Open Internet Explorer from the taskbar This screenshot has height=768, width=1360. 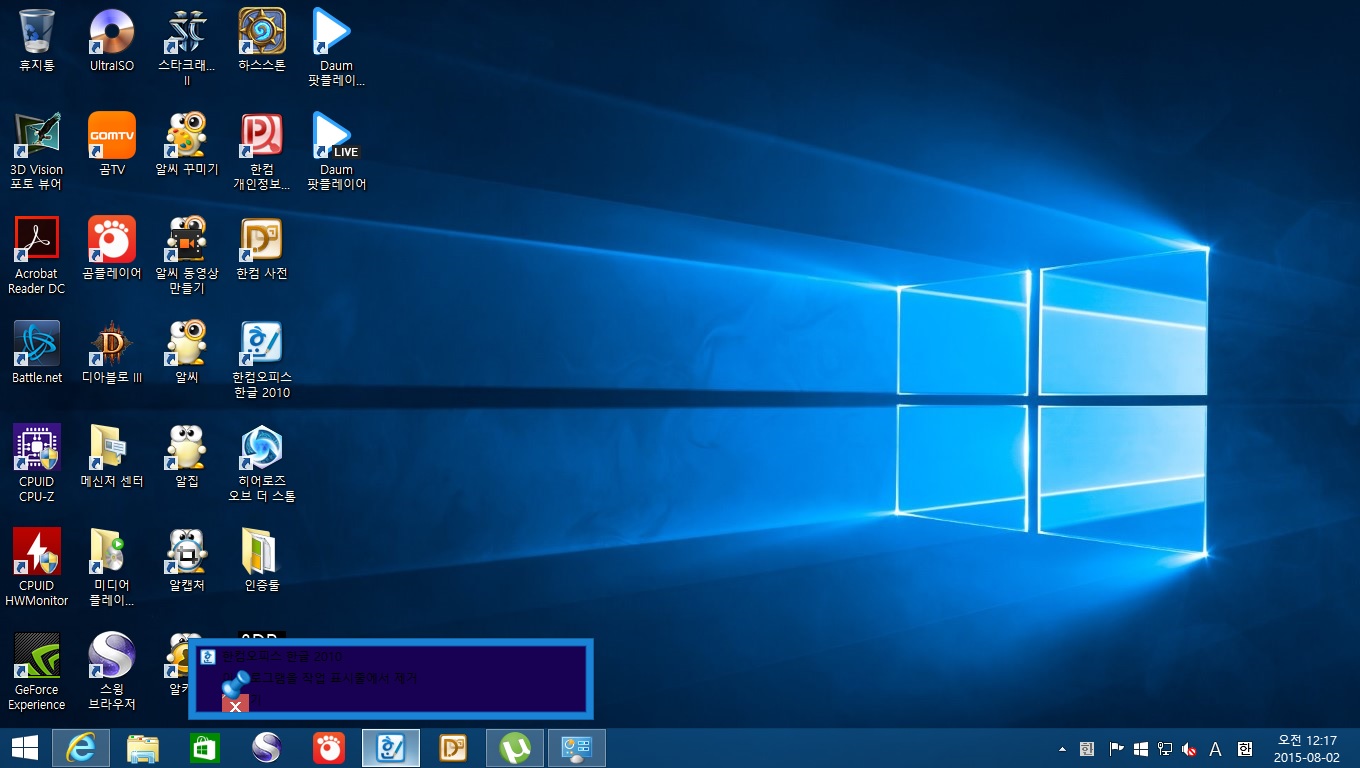(x=80, y=748)
